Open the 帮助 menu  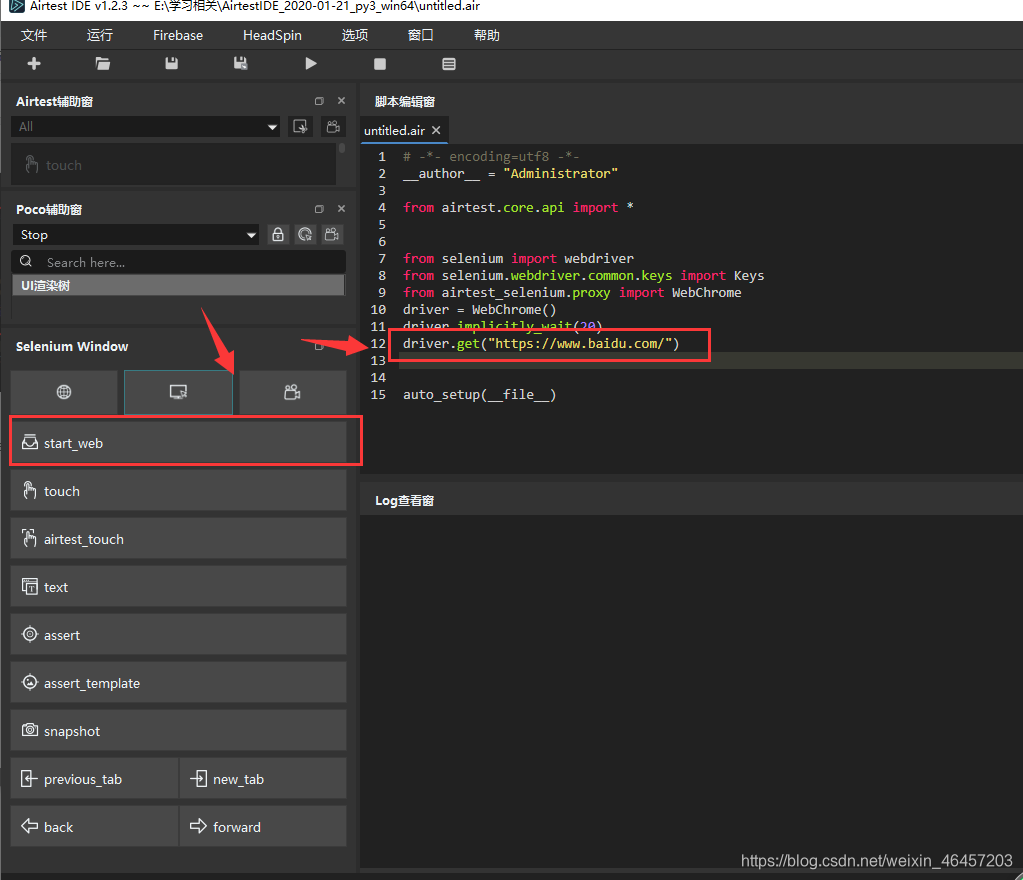click(x=487, y=35)
